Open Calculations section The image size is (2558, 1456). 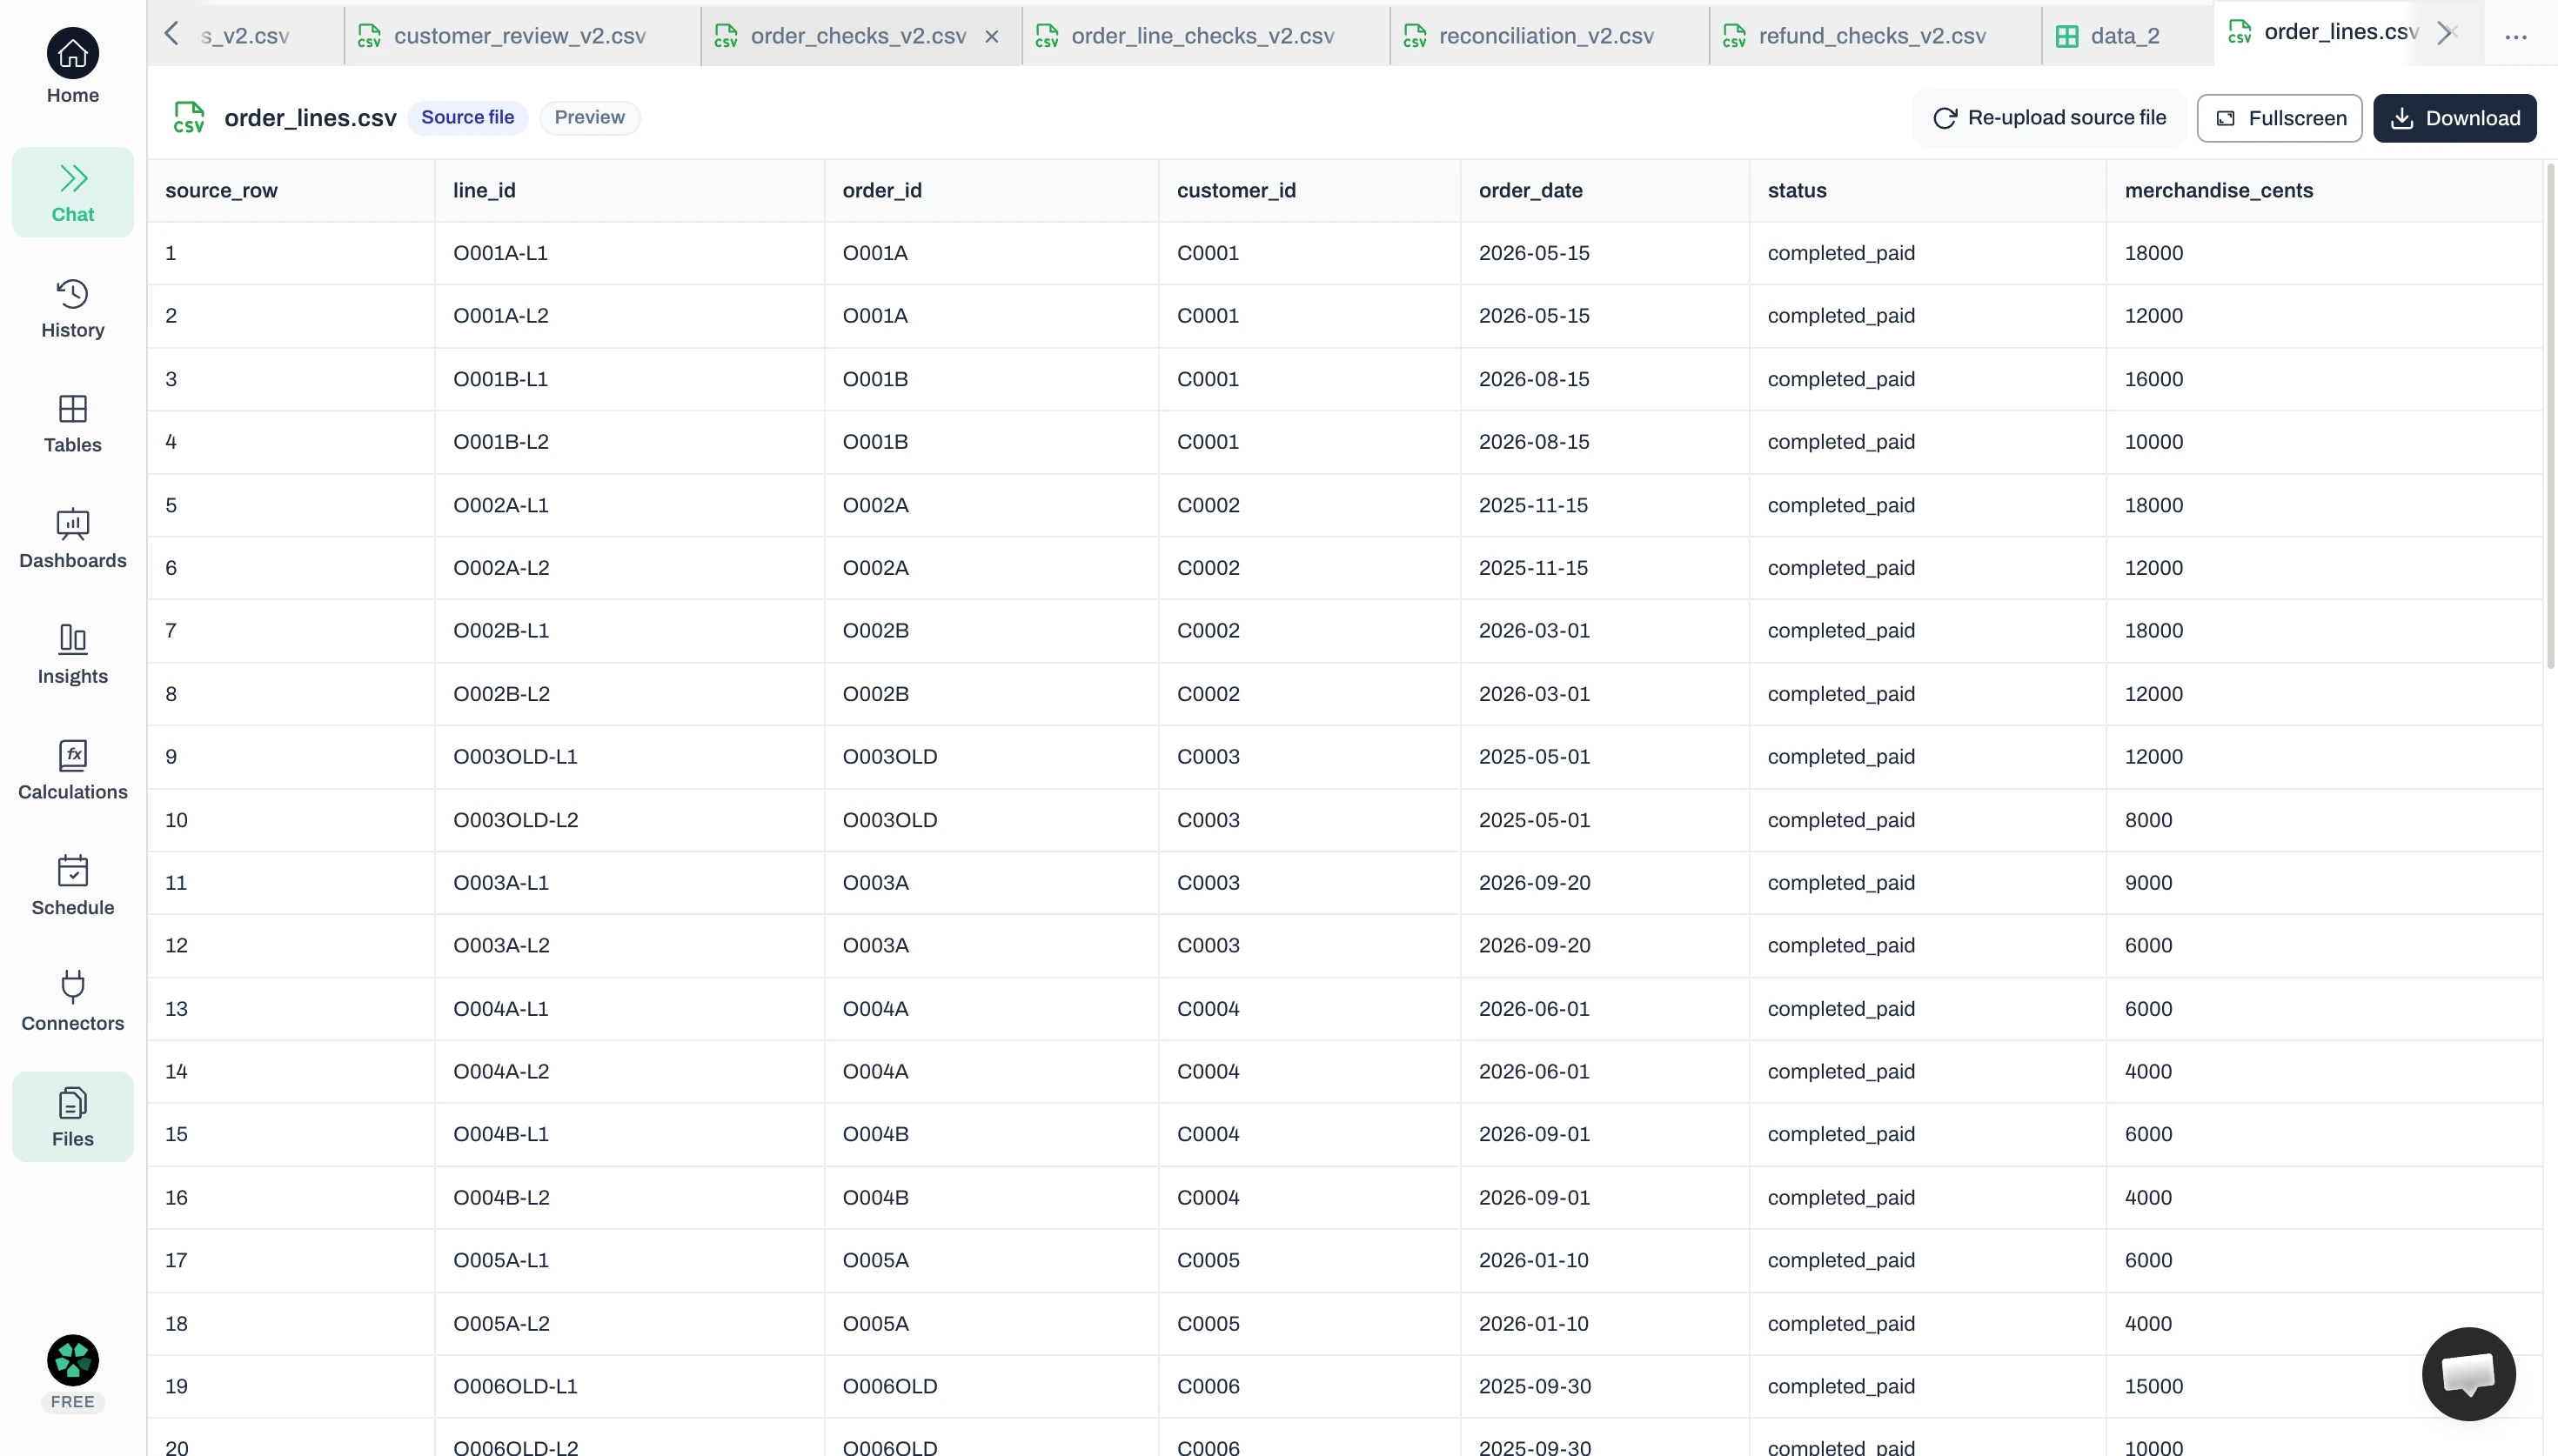72,770
